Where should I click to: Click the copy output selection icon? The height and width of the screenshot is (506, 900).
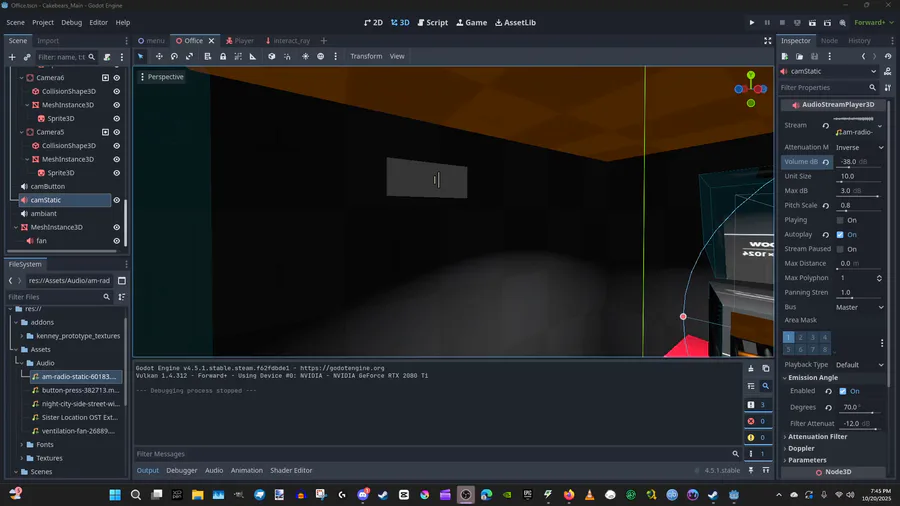pos(766,368)
